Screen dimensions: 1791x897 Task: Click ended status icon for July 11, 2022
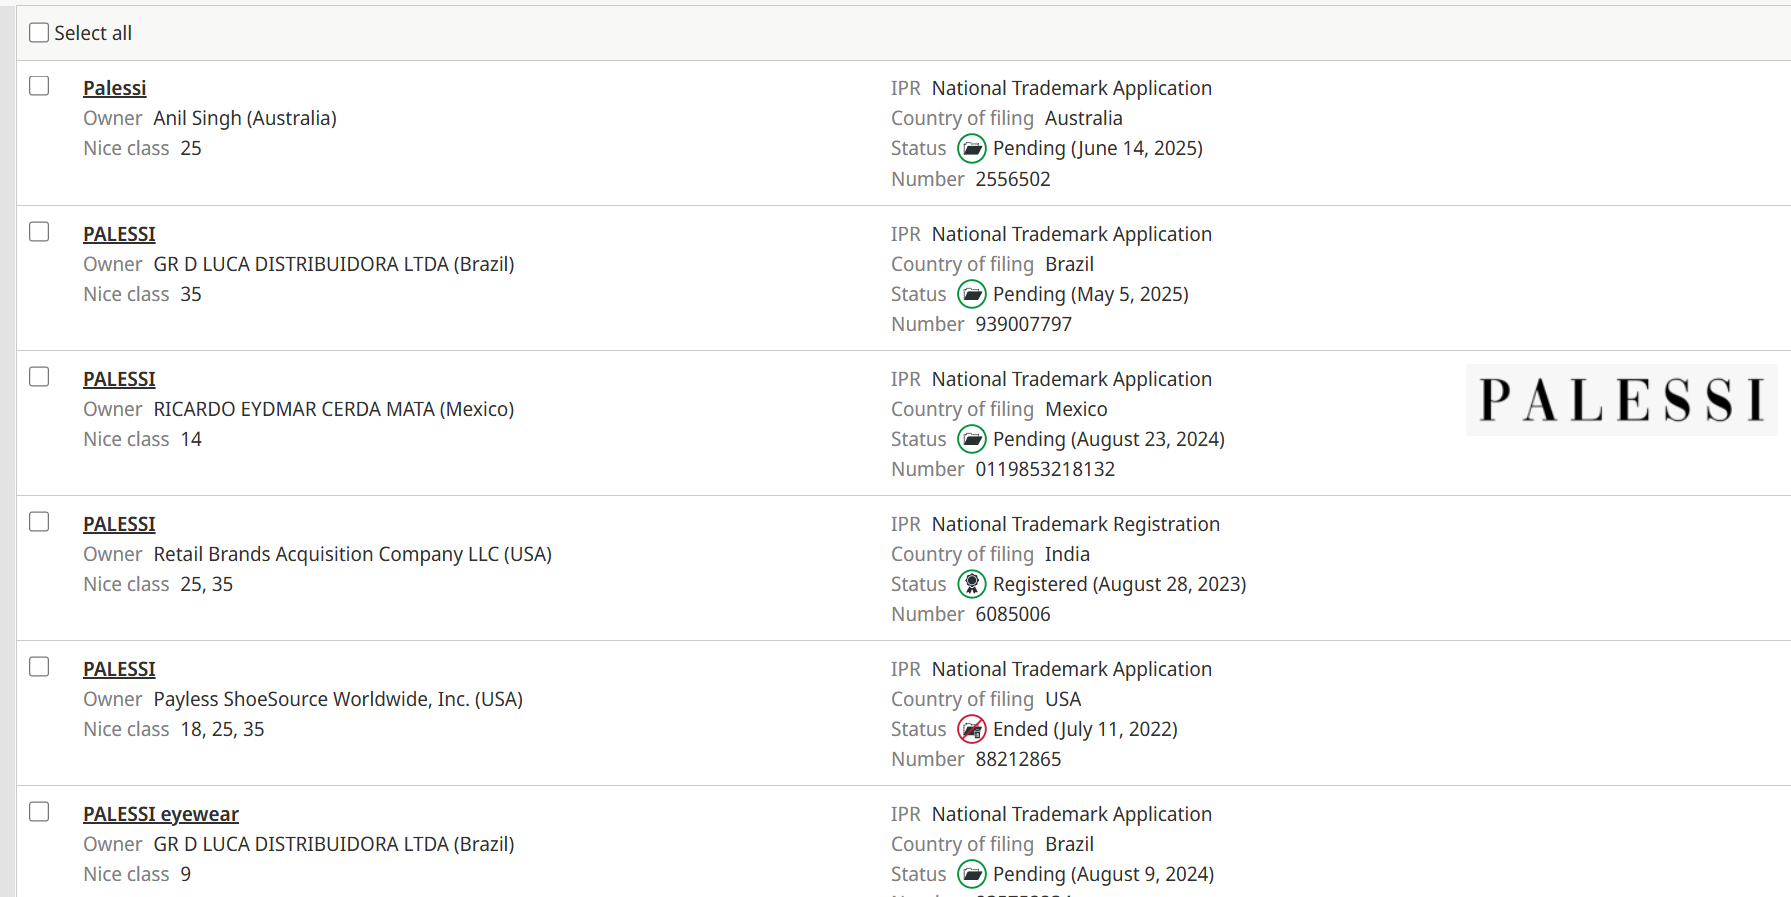972,729
